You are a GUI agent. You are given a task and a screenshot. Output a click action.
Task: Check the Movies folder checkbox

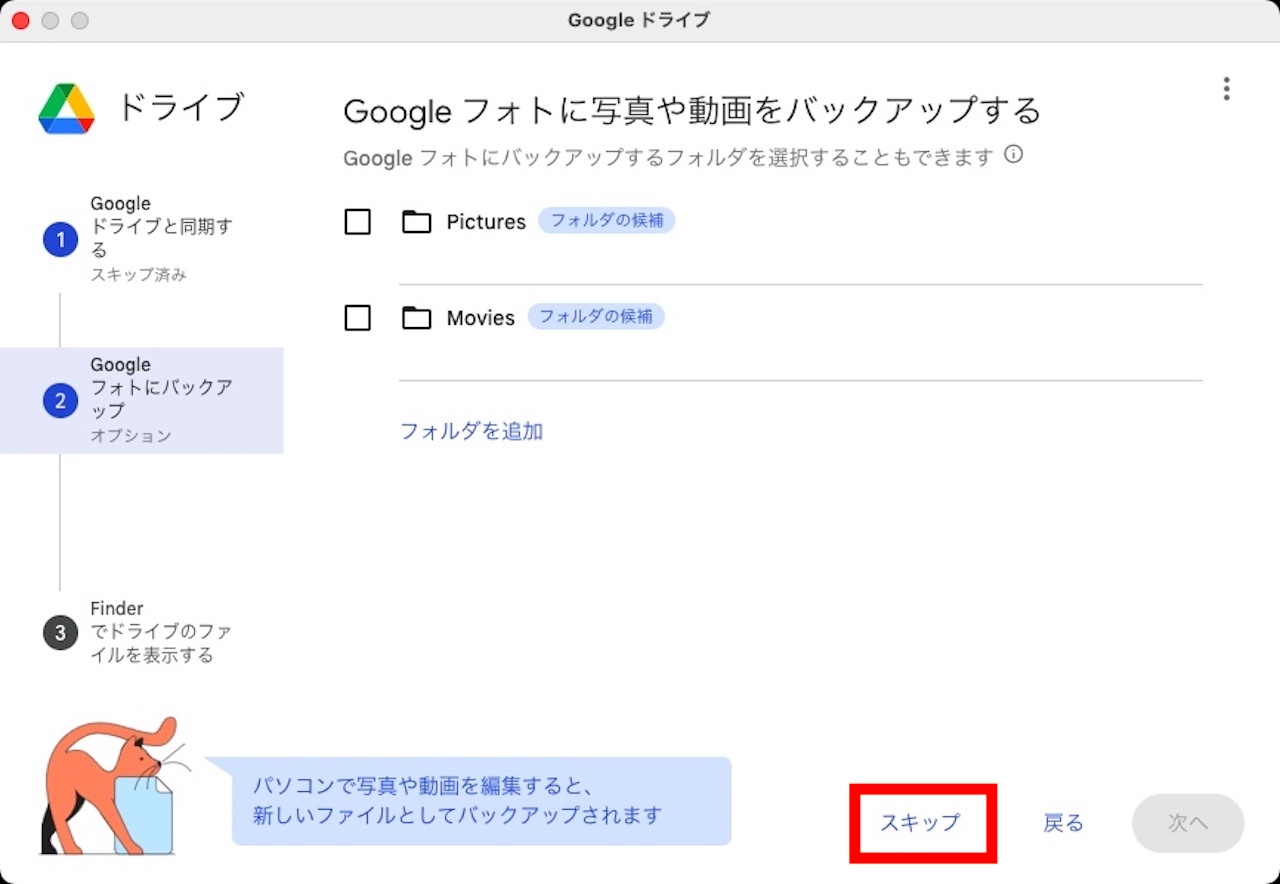click(357, 318)
